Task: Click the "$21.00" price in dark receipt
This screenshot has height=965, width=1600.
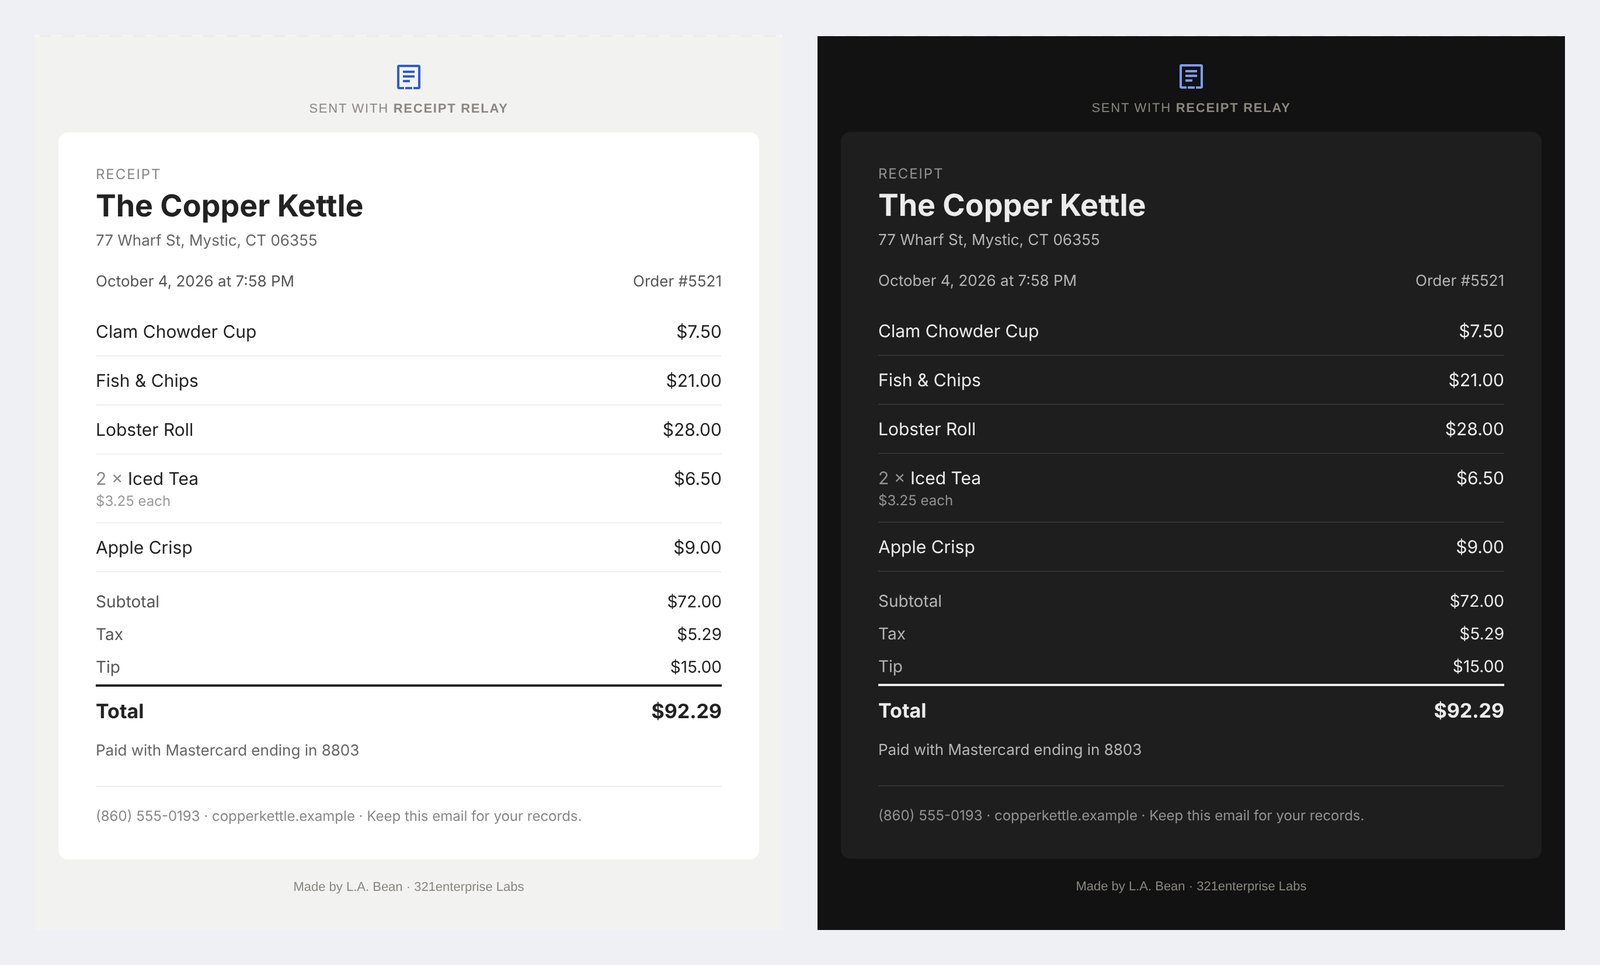Action: [1476, 380]
